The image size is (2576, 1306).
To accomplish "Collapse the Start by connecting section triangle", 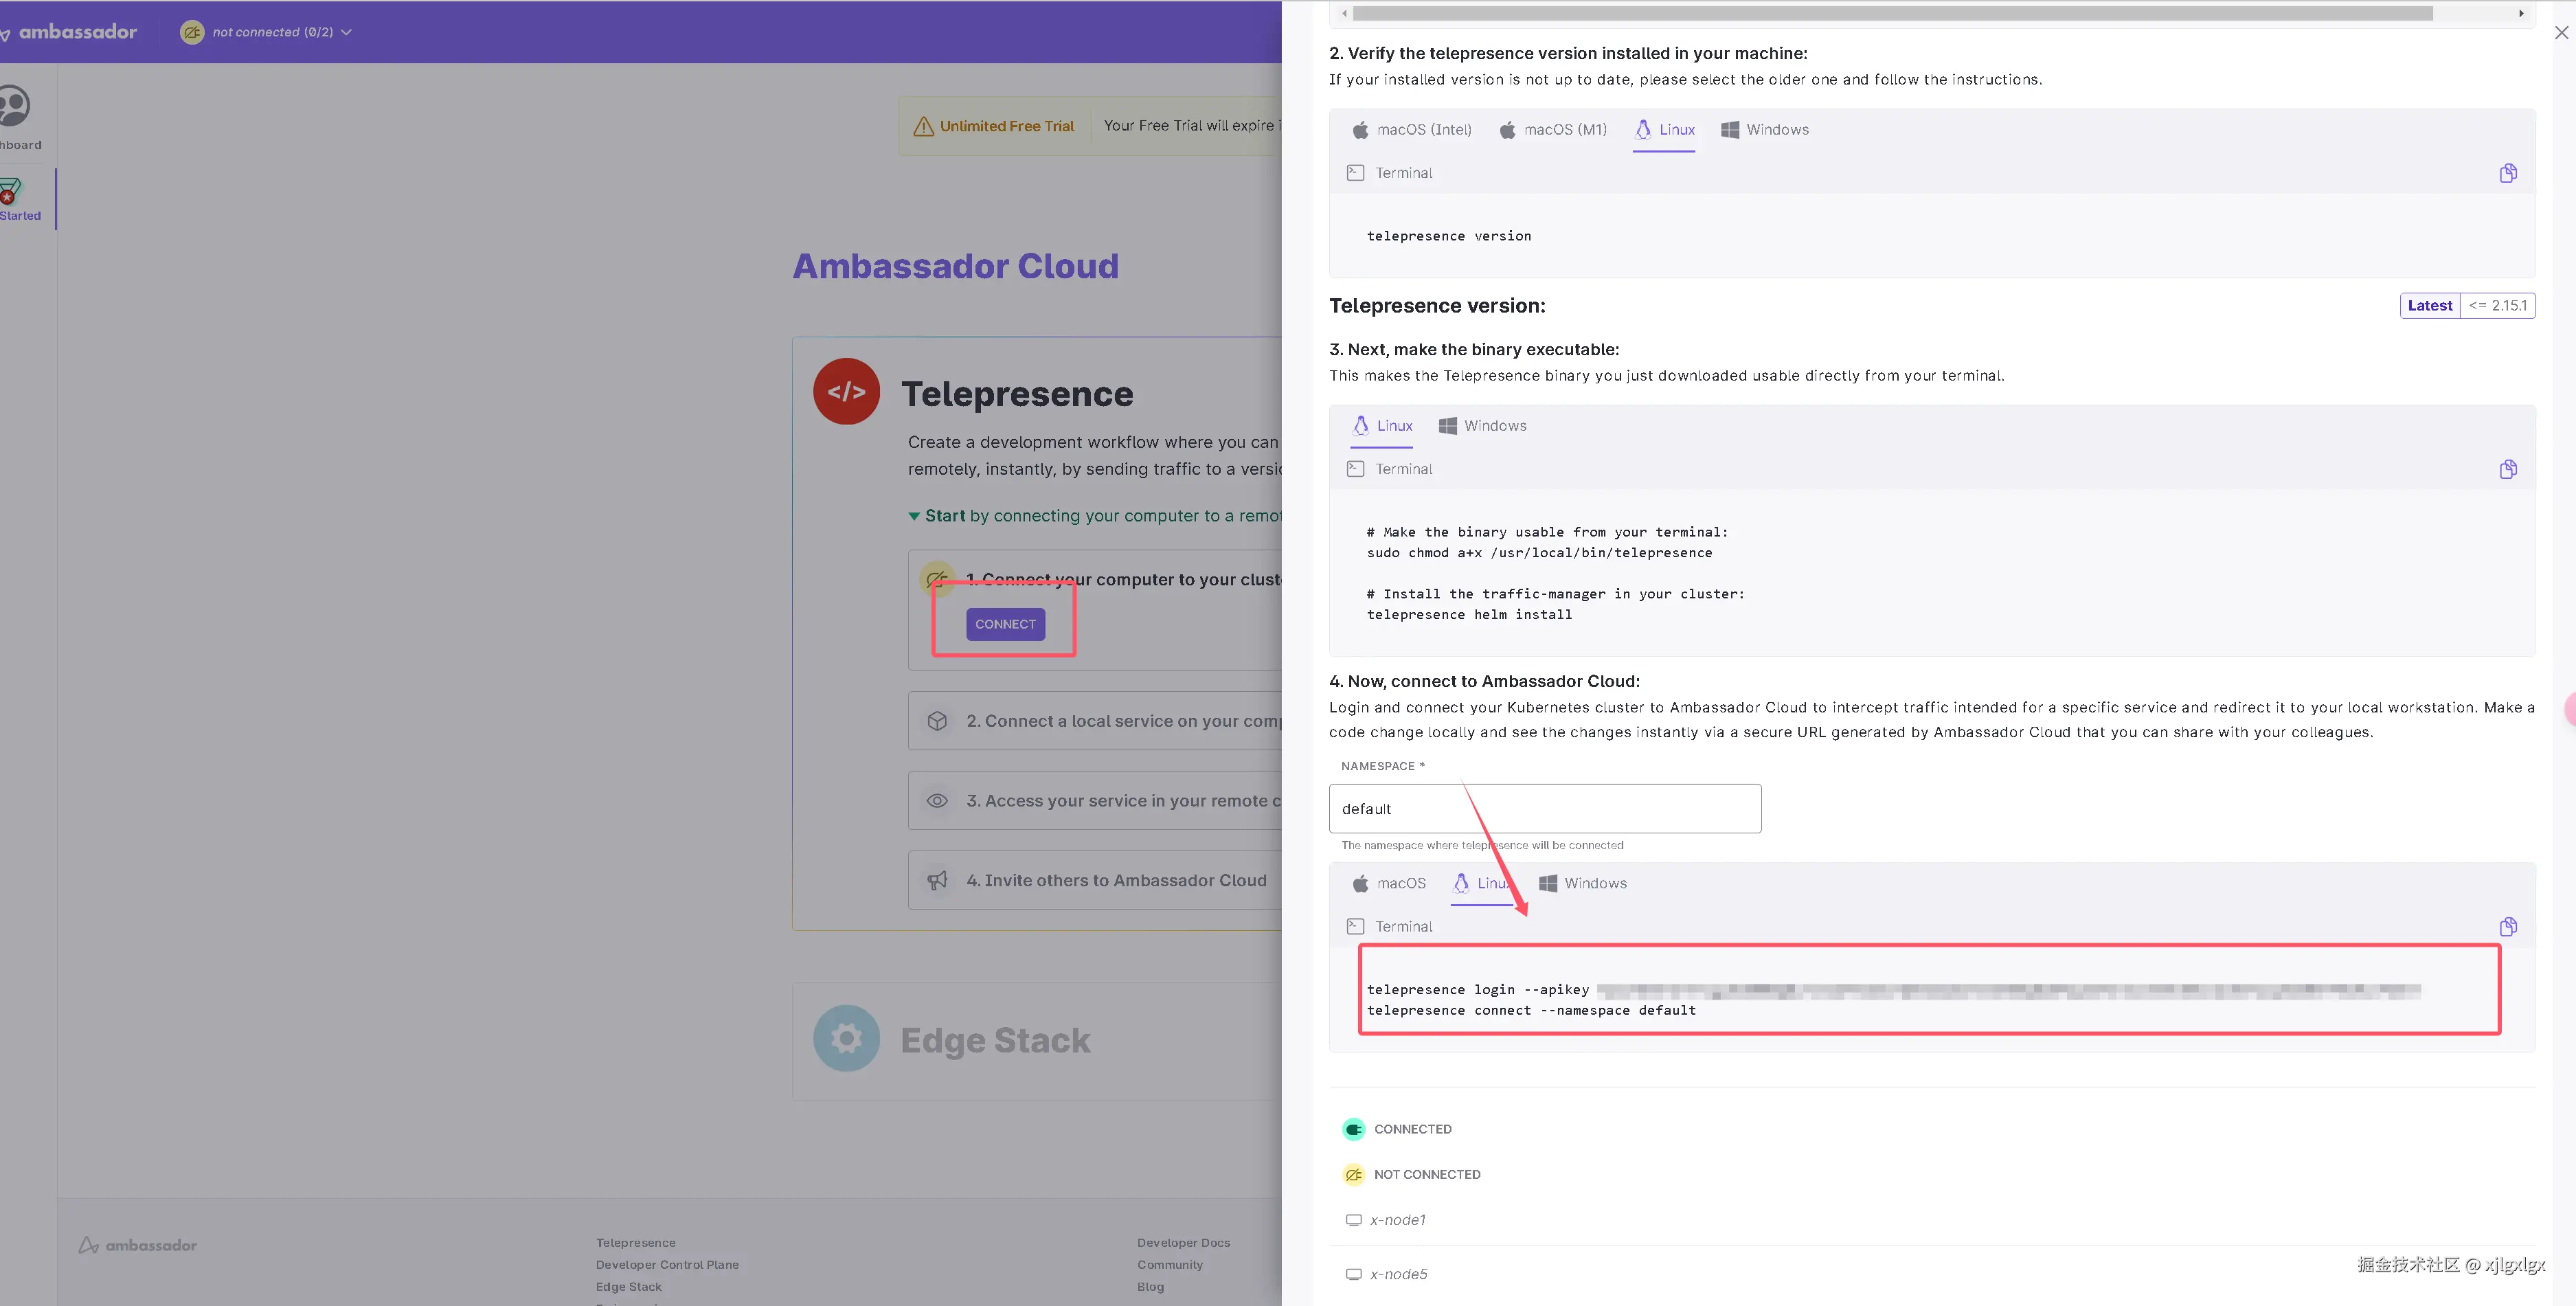I will click(x=913, y=516).
